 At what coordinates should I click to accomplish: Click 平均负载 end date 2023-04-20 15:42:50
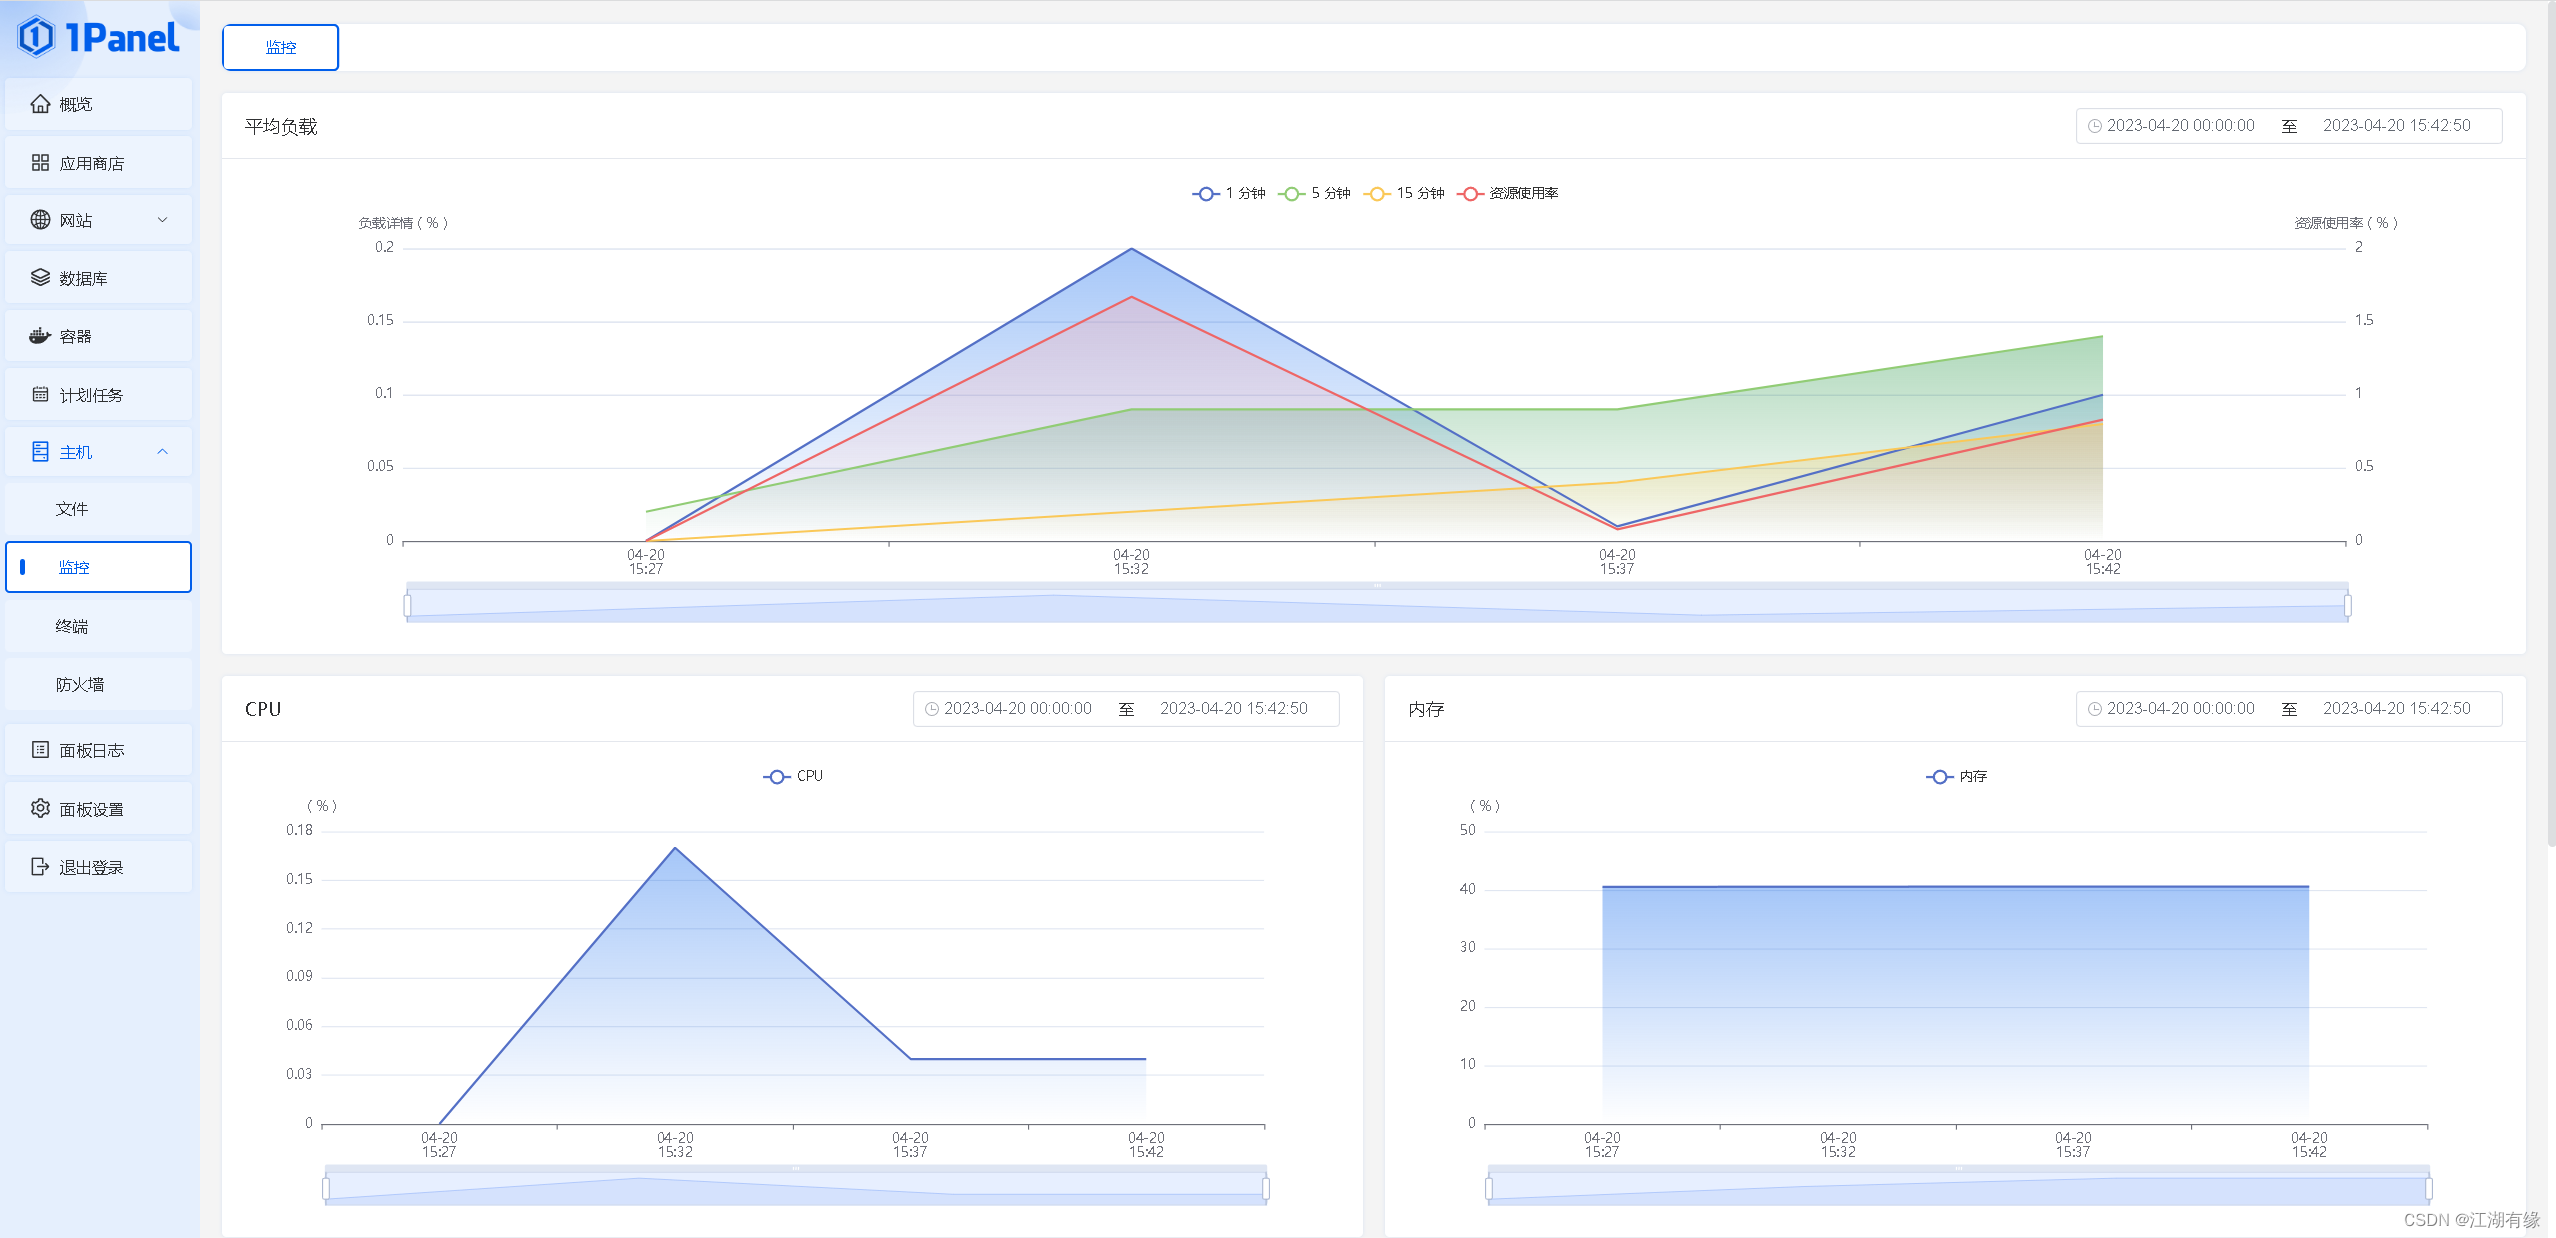pos(2396,126)
